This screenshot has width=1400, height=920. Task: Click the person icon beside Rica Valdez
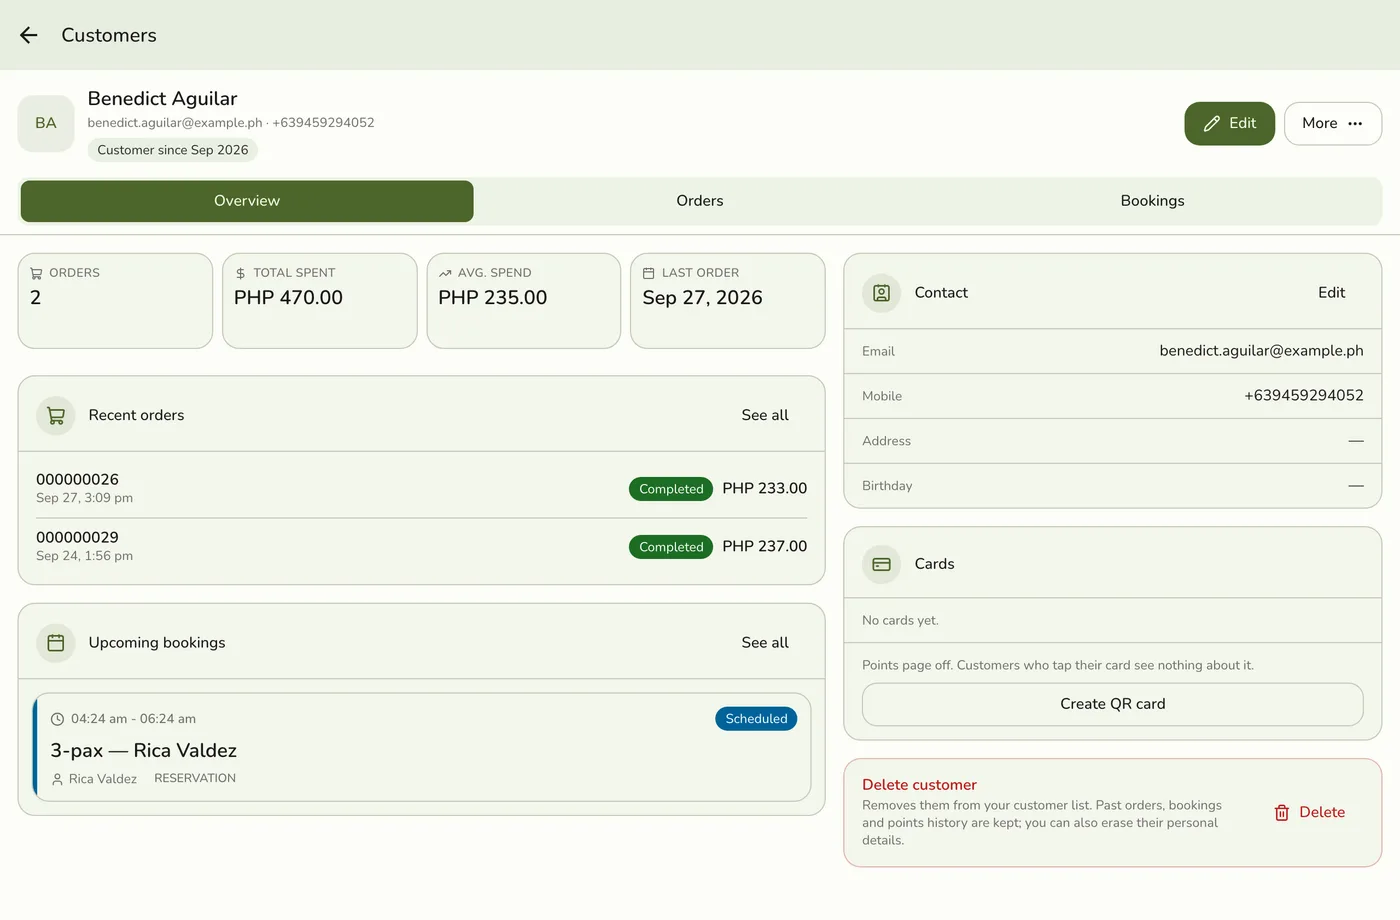pyautogui.click(x=57, y=779)
